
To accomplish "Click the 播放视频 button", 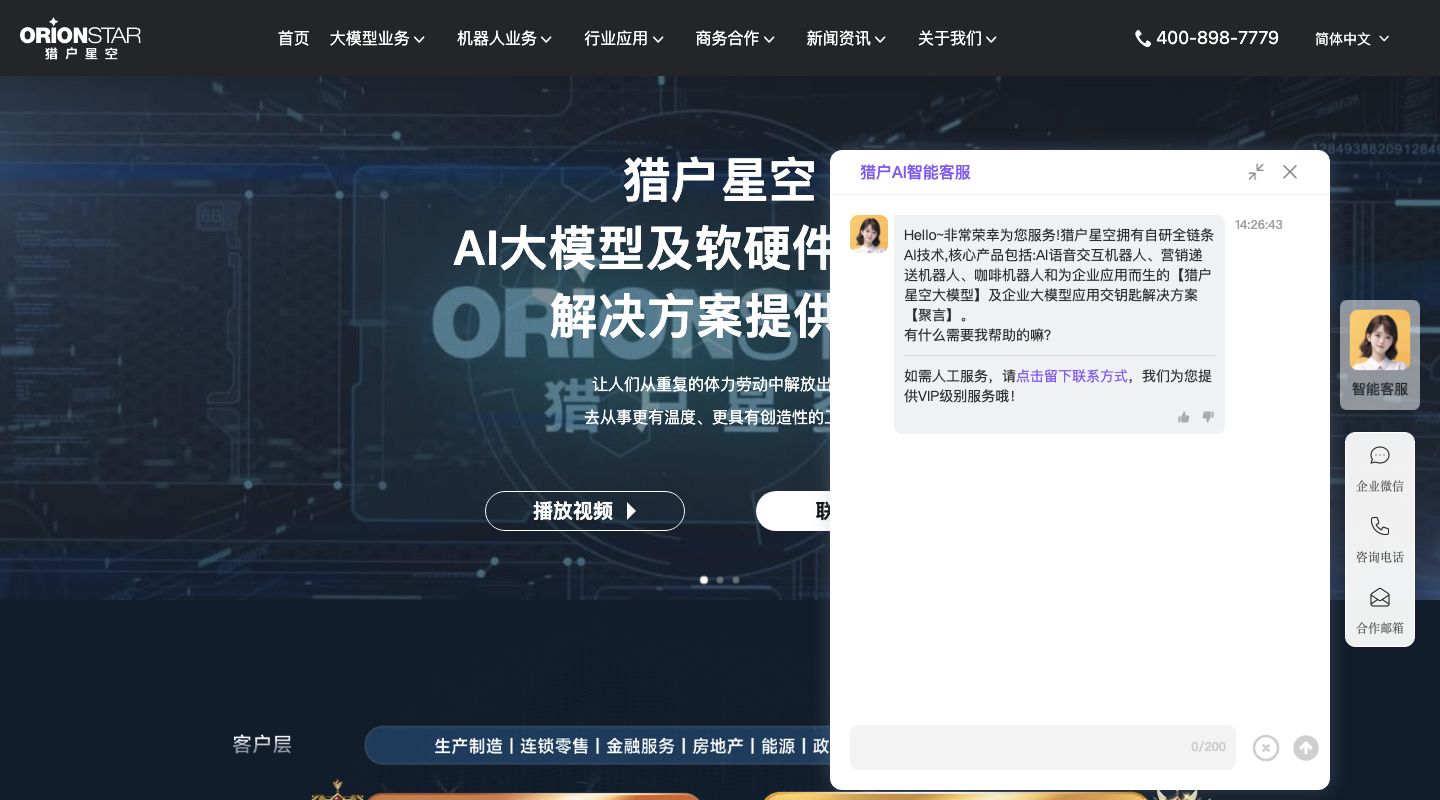I will click(585, 511).
